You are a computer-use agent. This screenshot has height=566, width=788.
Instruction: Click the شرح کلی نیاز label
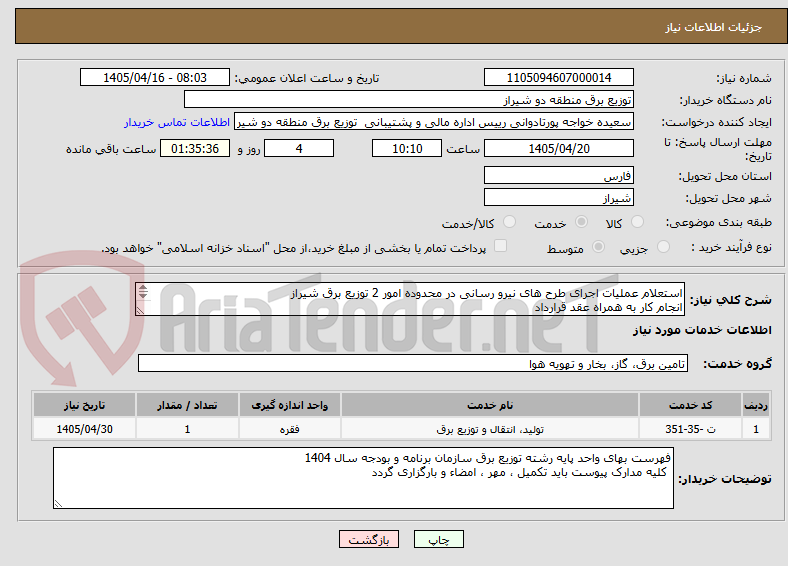tap(731, 300)
